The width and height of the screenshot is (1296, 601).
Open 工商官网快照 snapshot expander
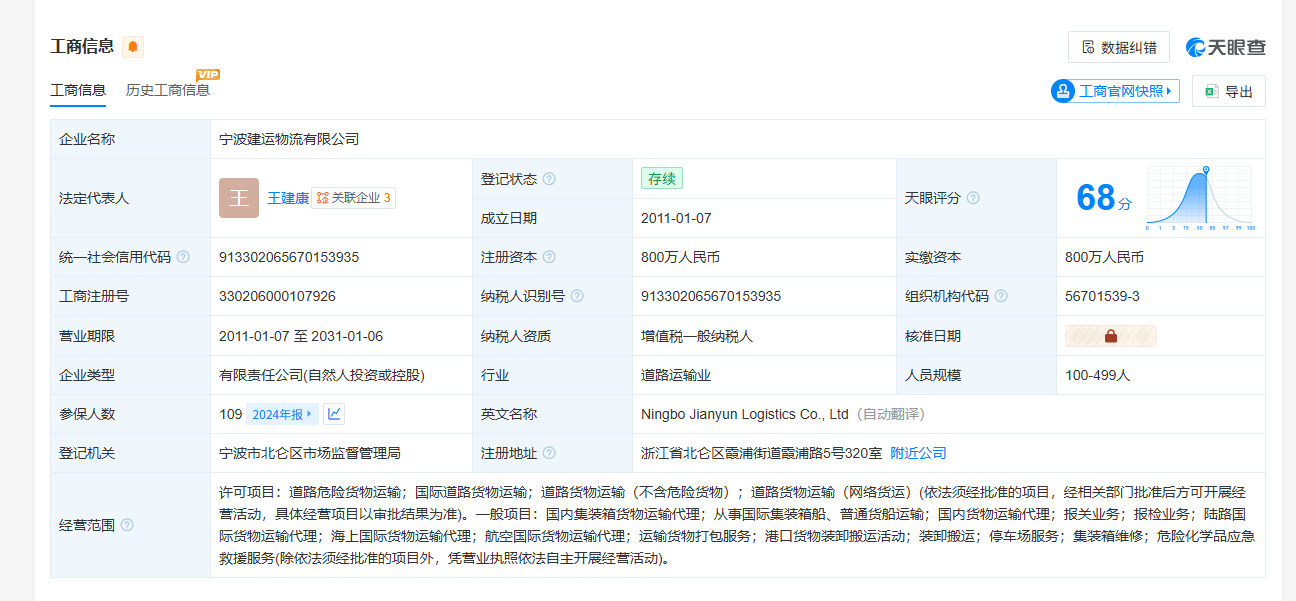(x=1115, y=91)
